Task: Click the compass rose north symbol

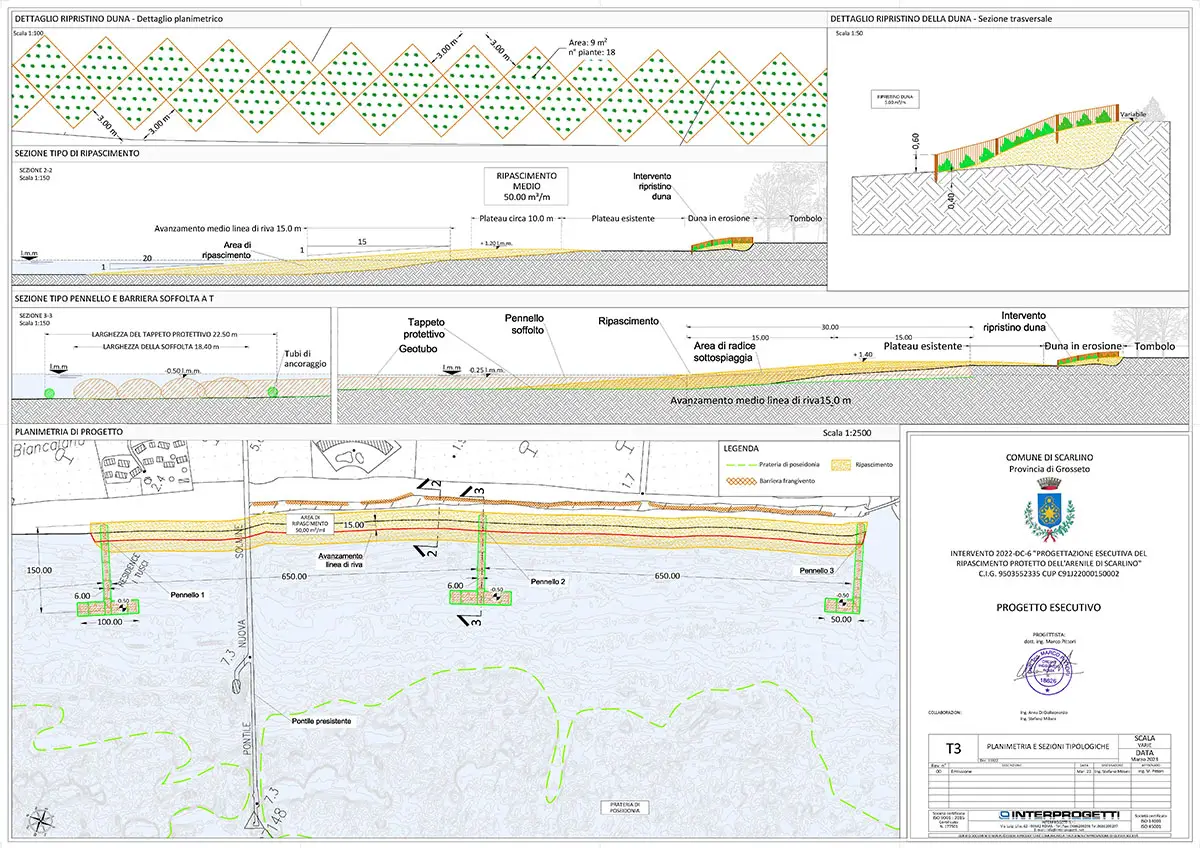Action: (x=42, y=819)
